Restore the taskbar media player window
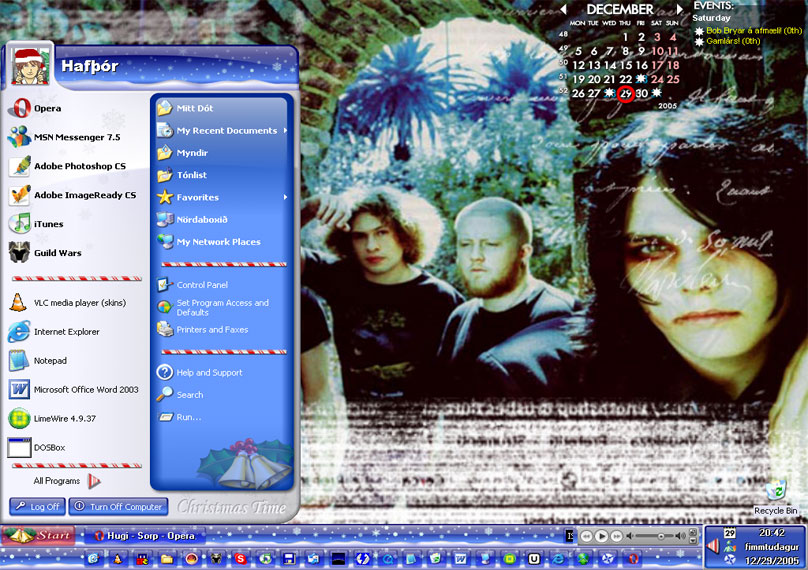808x570 pixels. [x=693, y=532]
